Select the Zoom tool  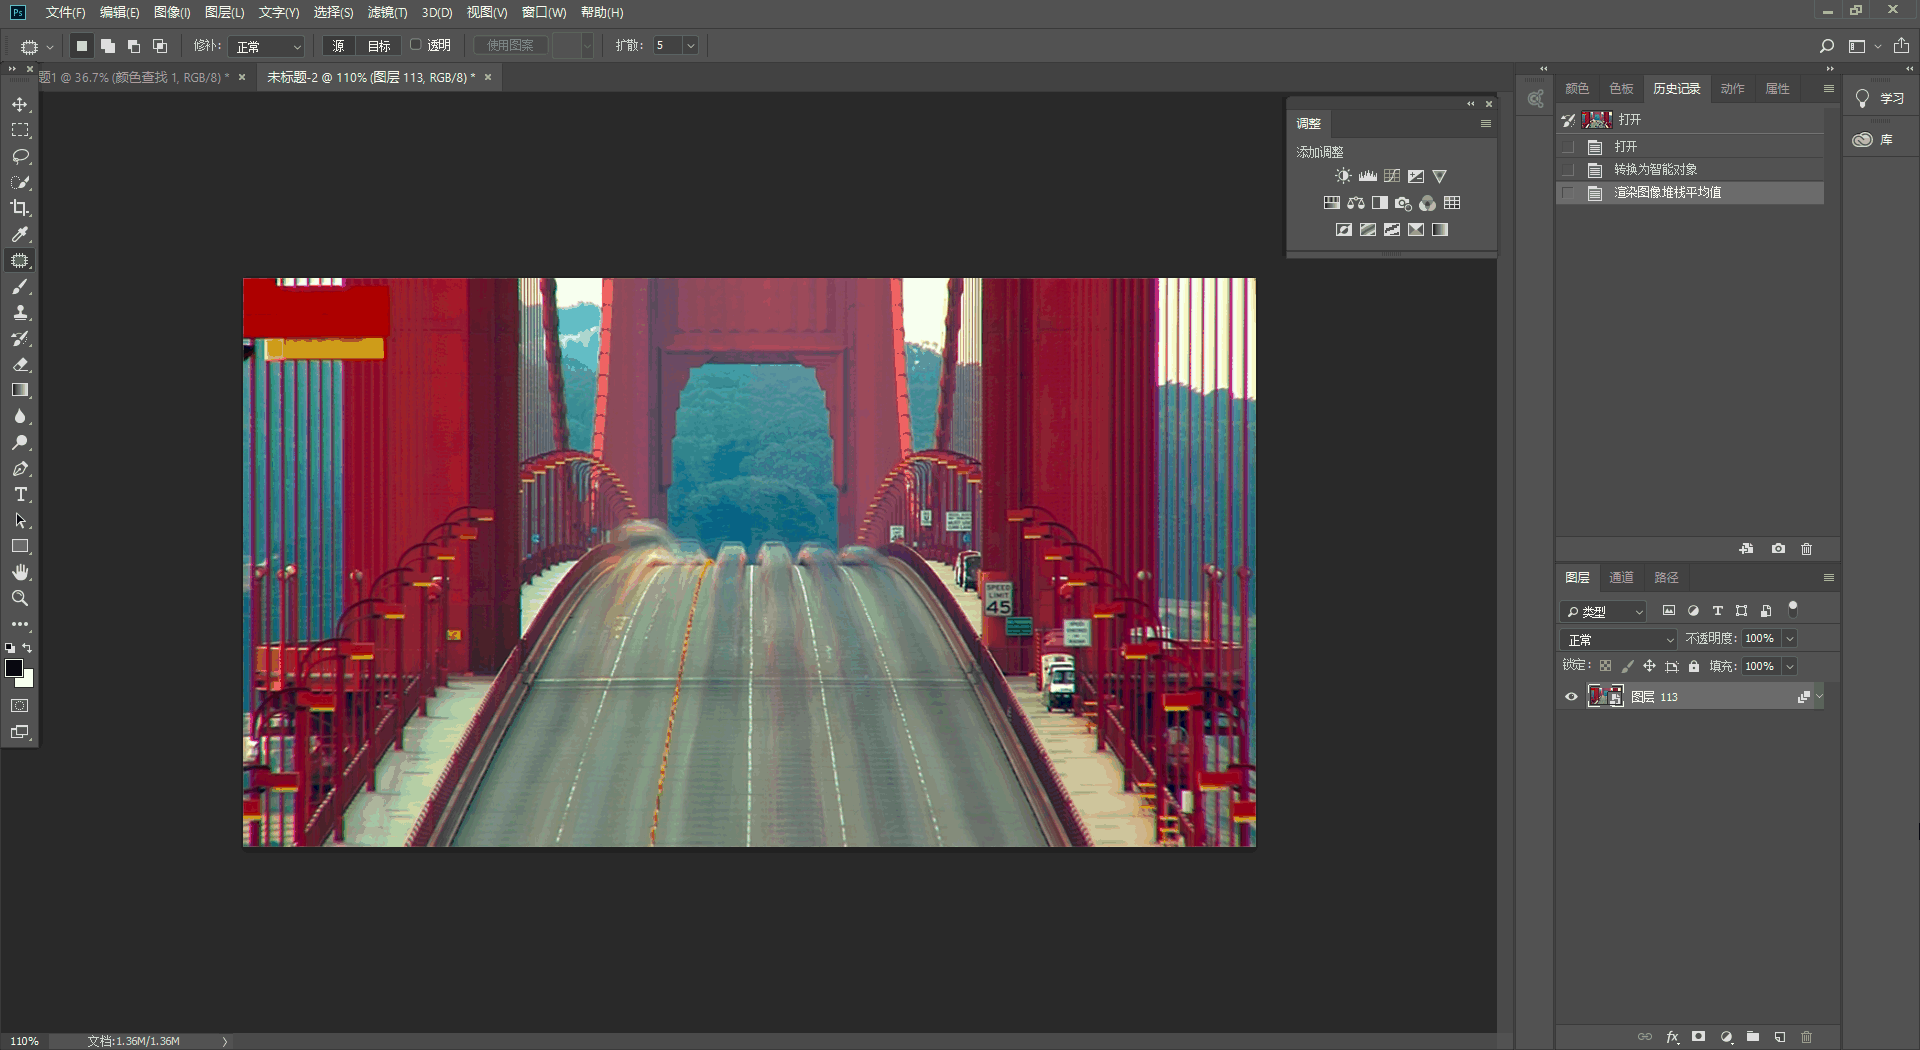pyautogui.click(x=20, y=598)
